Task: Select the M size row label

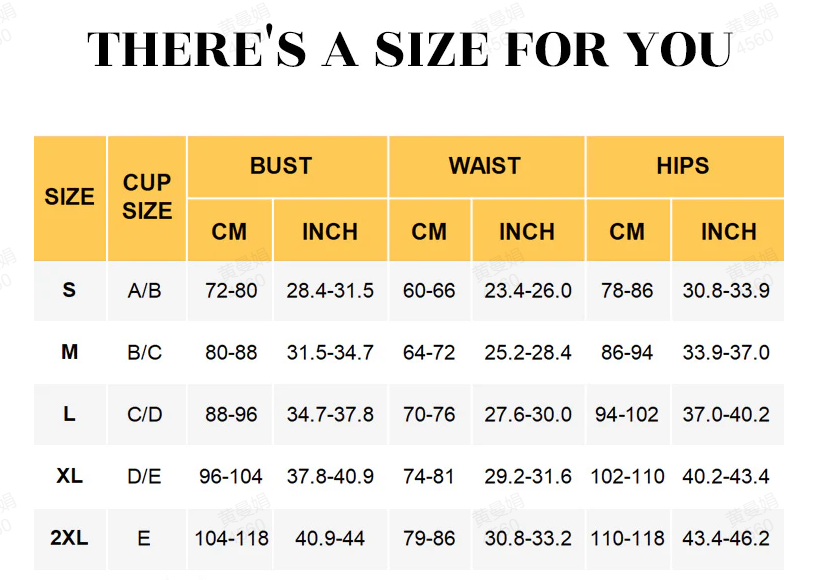Action: [69, 352]
